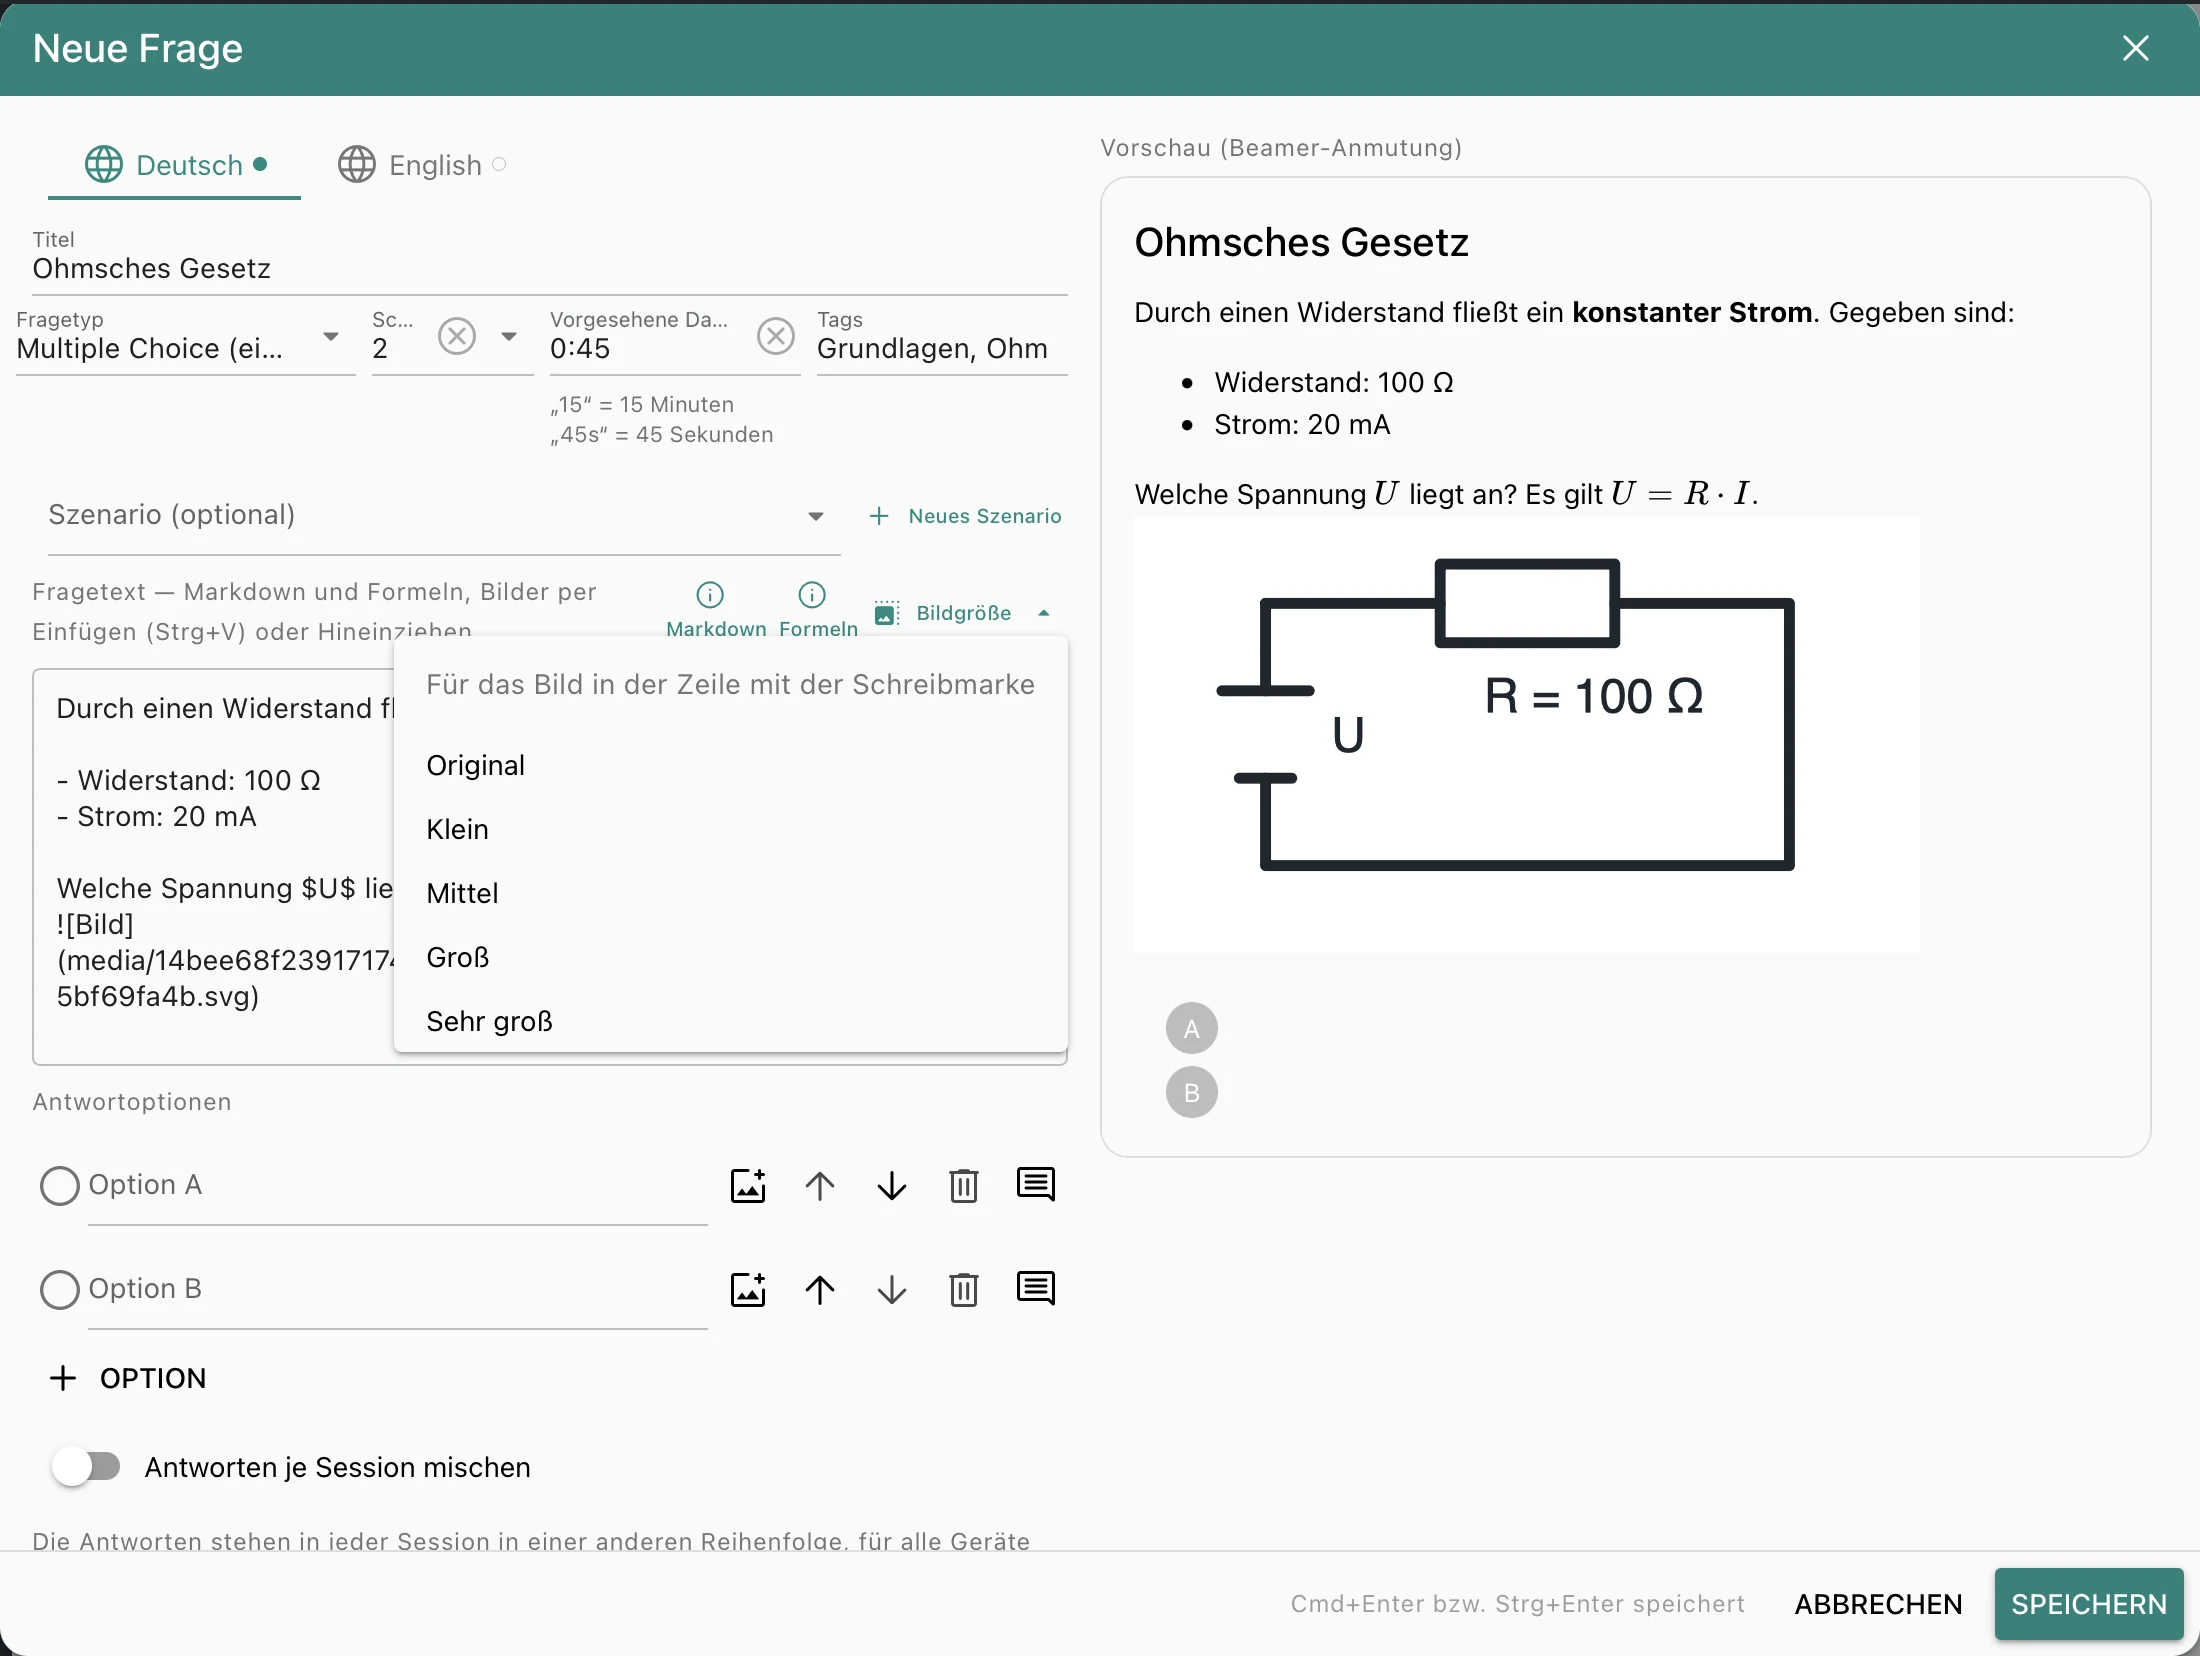Open comment for Option A
Image resolution: width=2200 pixels, height=1656 pixels.
(1036, 1185)
